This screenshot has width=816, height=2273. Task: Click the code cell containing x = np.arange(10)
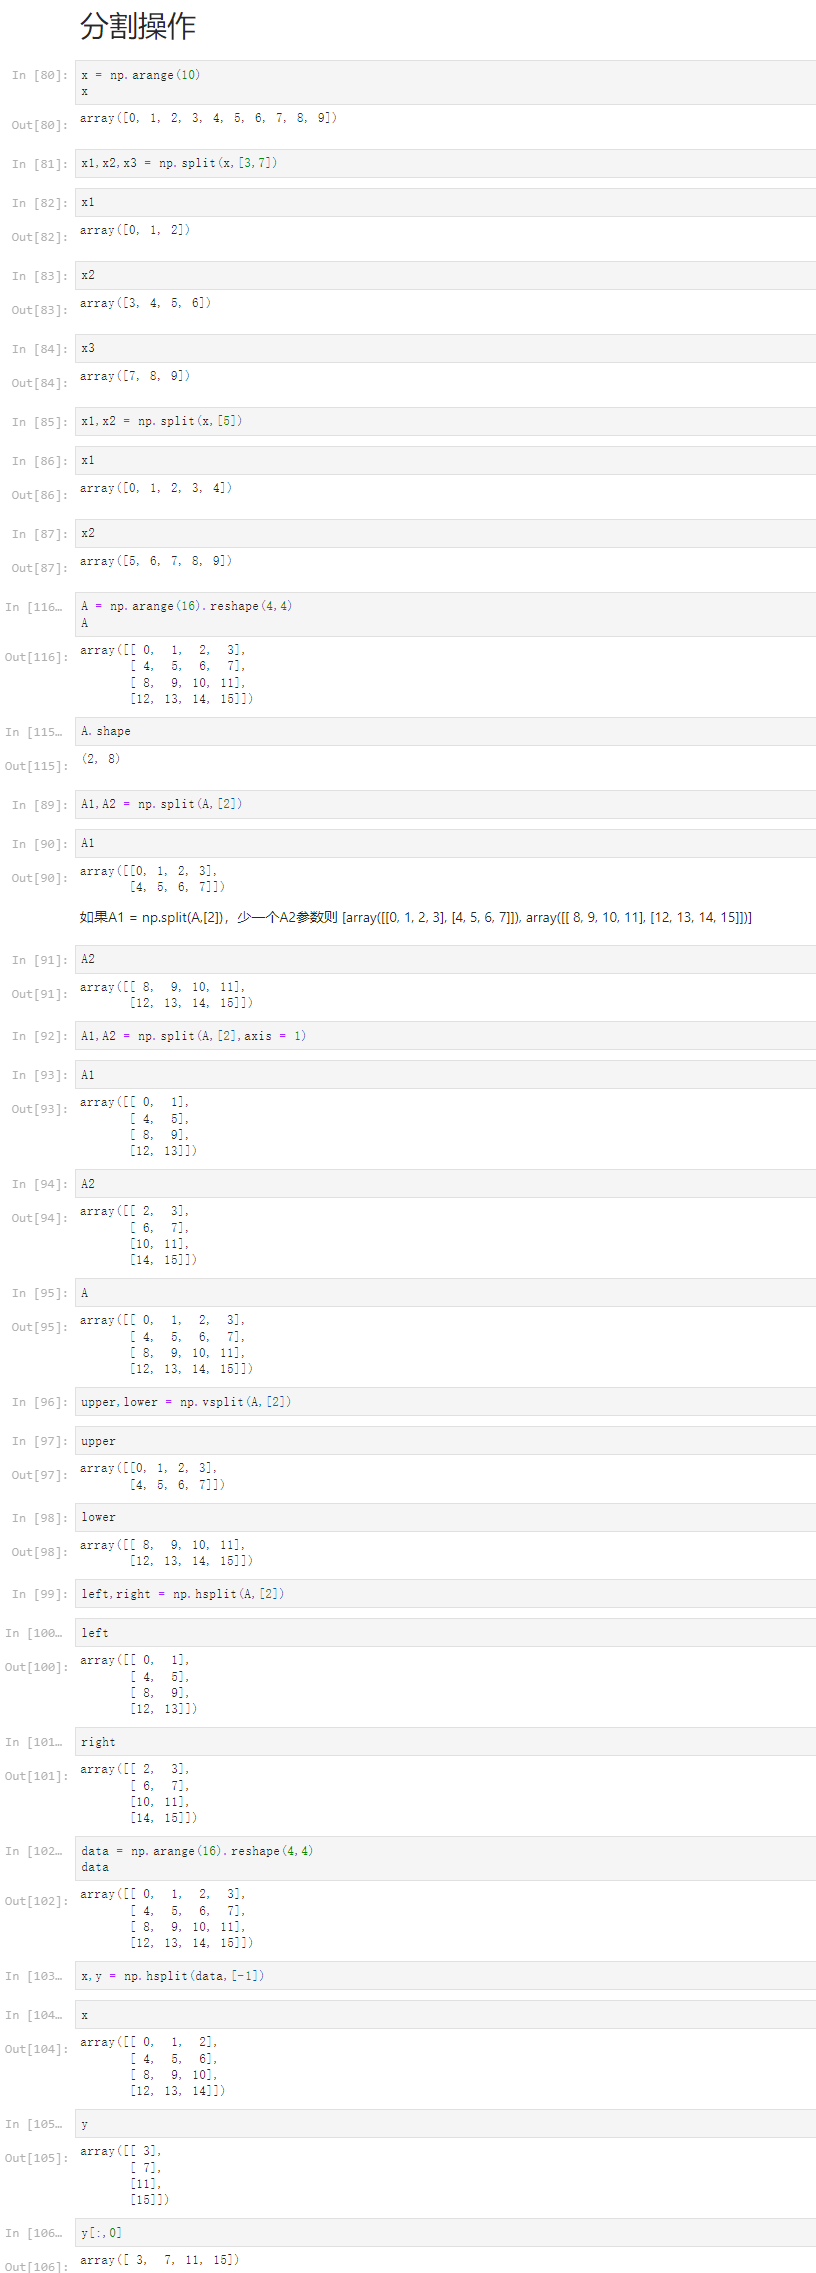pyautogui.click(x=445, y=83)
